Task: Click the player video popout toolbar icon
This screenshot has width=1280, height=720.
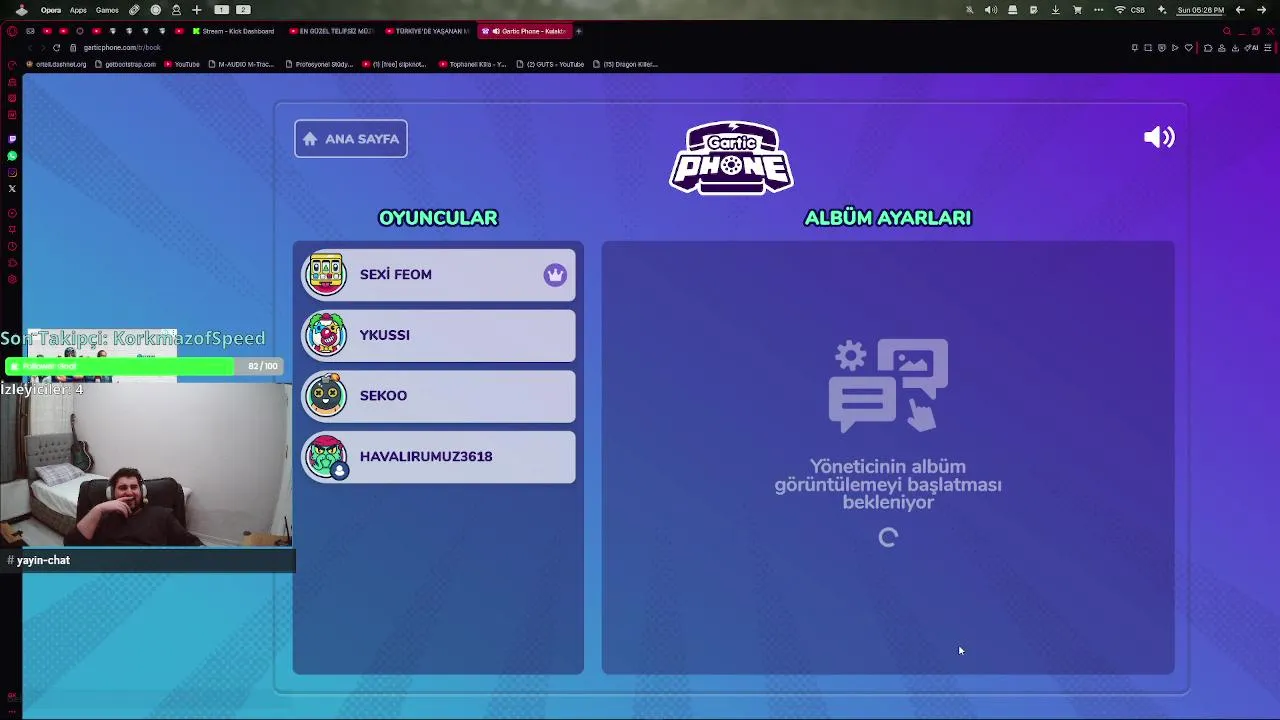Action: (x=1174, y=48)
